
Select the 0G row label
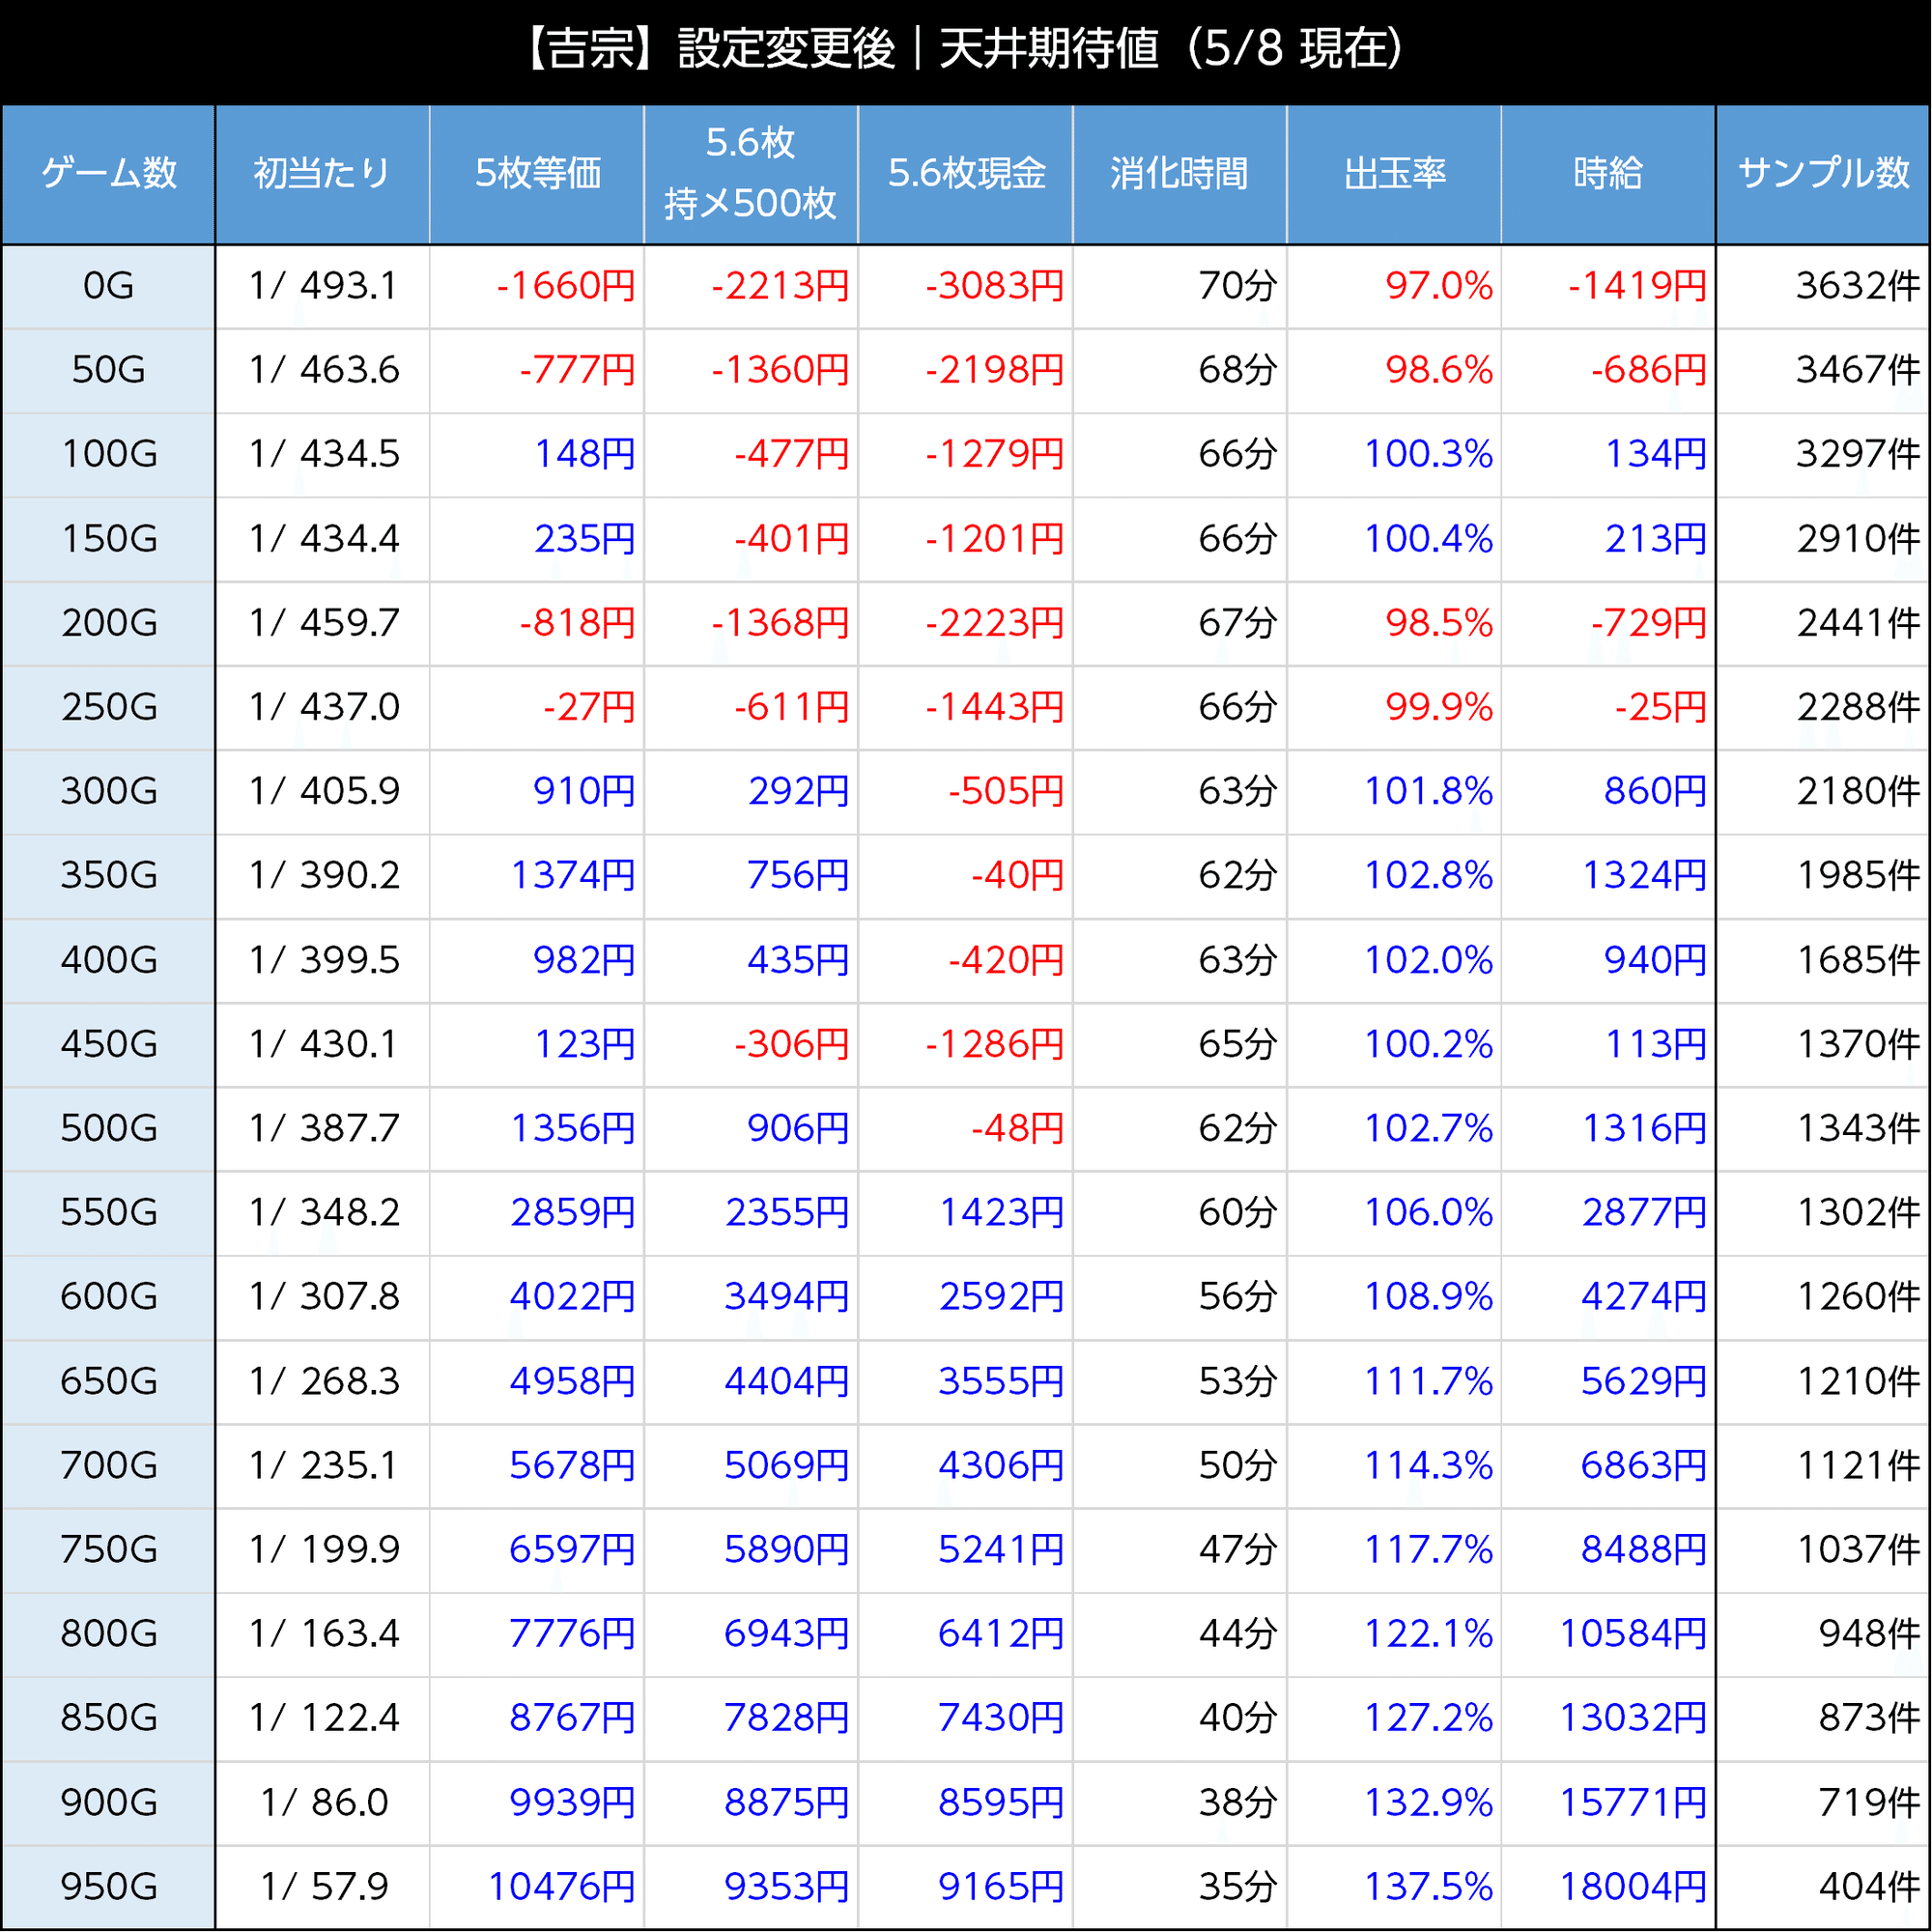point(108,287)
